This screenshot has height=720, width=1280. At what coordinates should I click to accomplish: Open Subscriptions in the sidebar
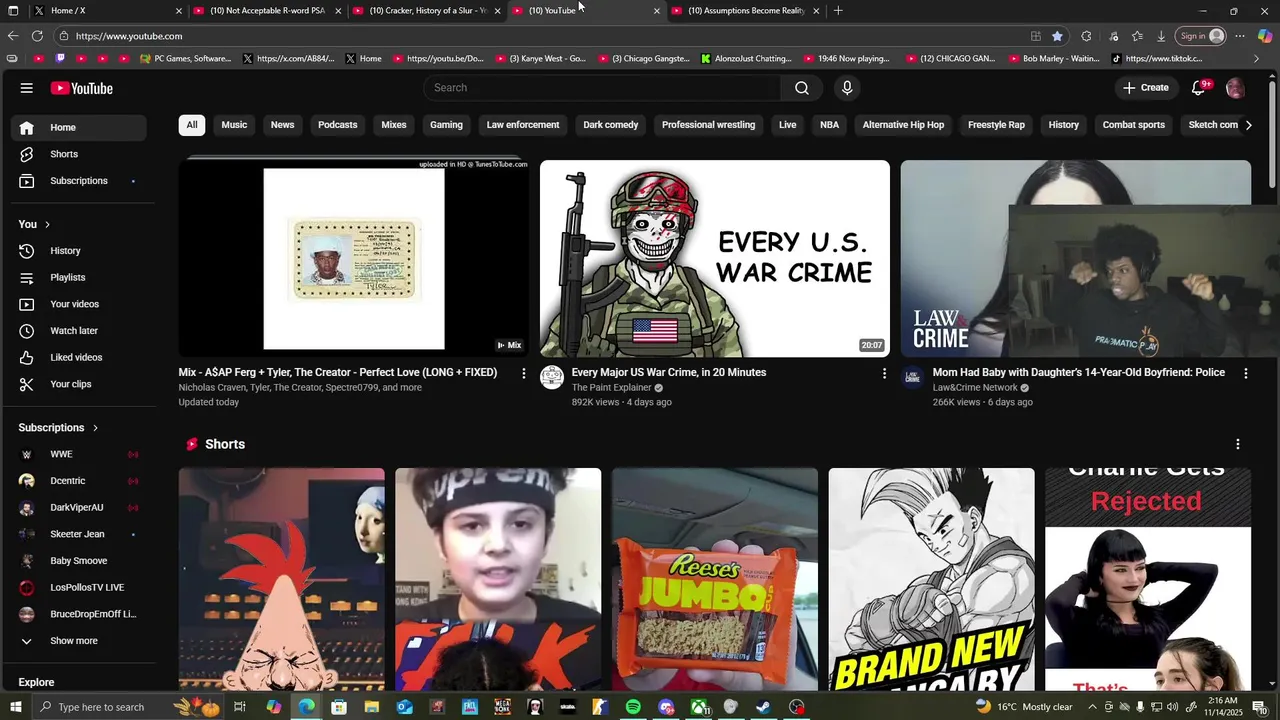(79, 181)
